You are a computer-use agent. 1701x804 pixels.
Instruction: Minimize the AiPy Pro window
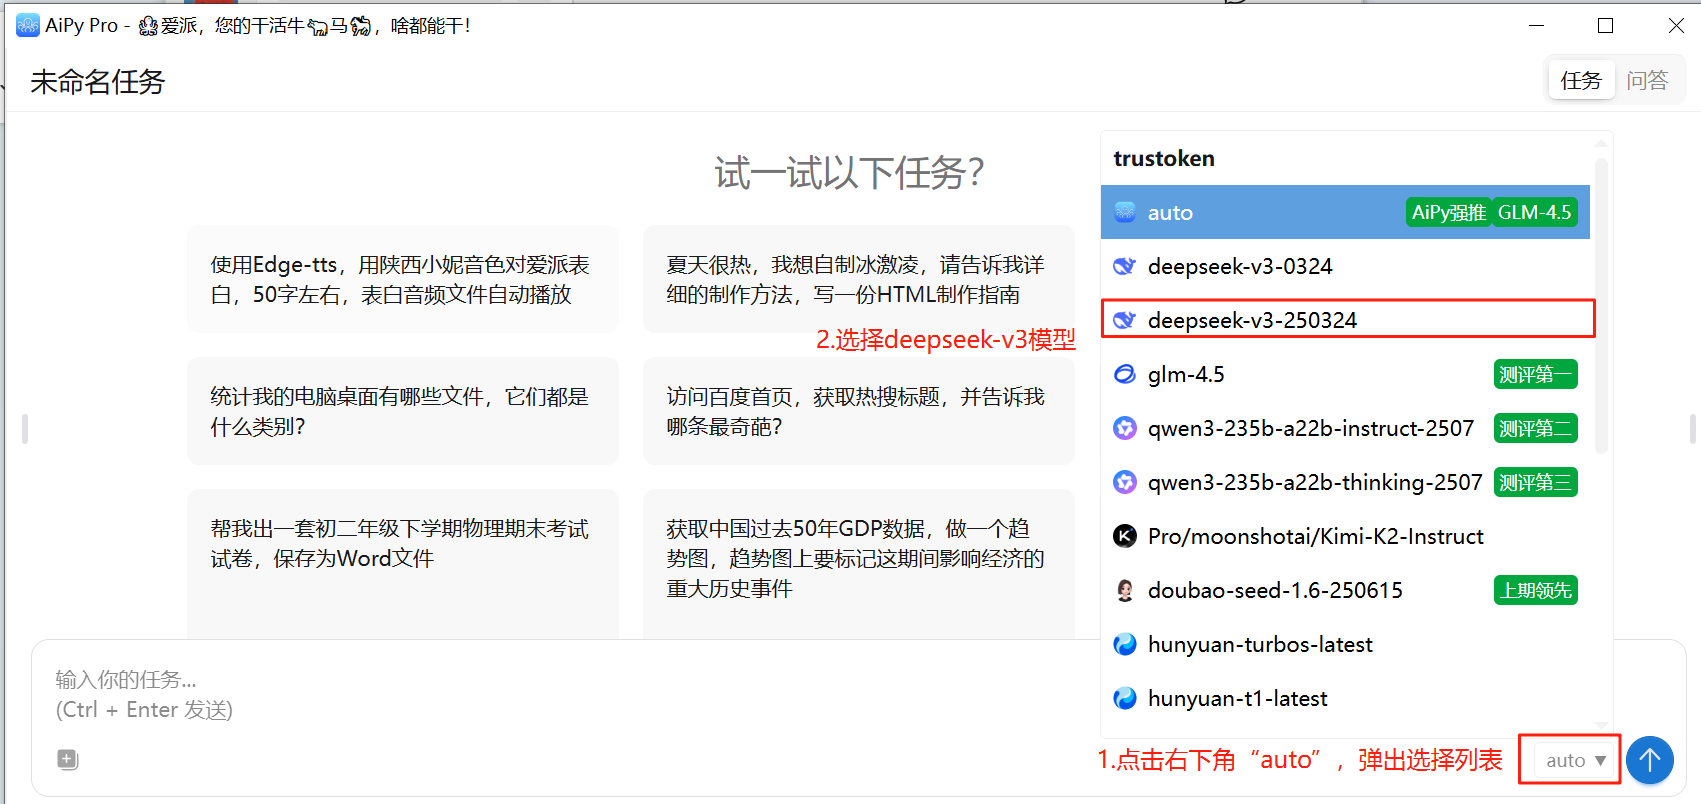coord(1537,25)
